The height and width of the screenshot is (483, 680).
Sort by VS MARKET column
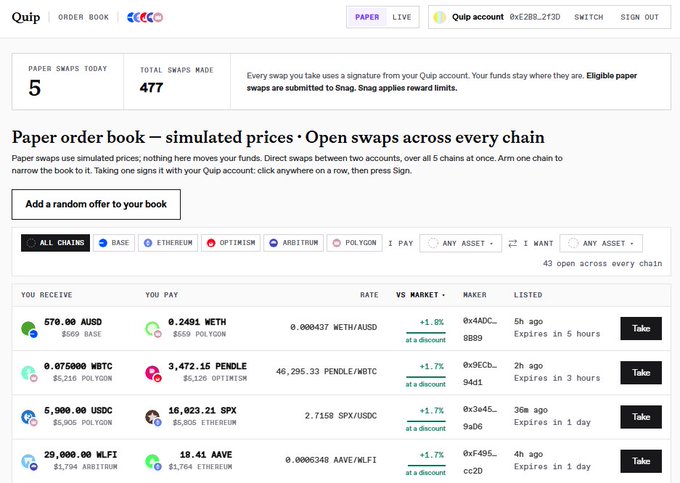coord(421,295)
